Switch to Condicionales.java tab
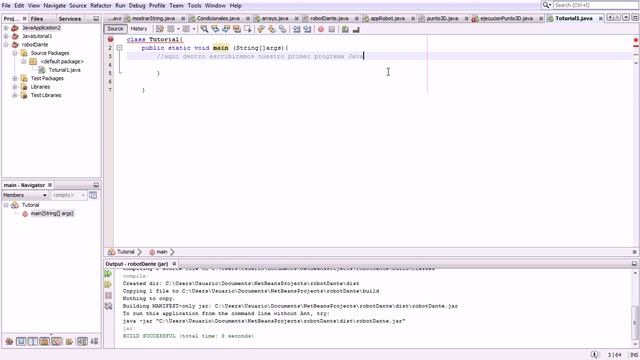The height and width of the screenshot is (360, 640). tap(218, 18)
